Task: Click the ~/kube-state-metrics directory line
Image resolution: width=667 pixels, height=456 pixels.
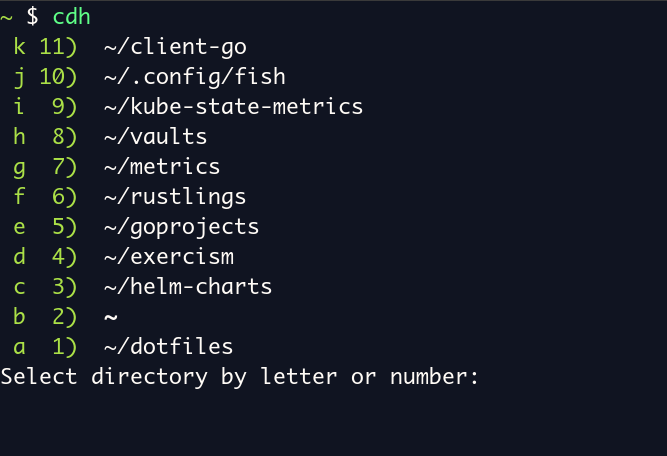Action: [x=232, y=106]
